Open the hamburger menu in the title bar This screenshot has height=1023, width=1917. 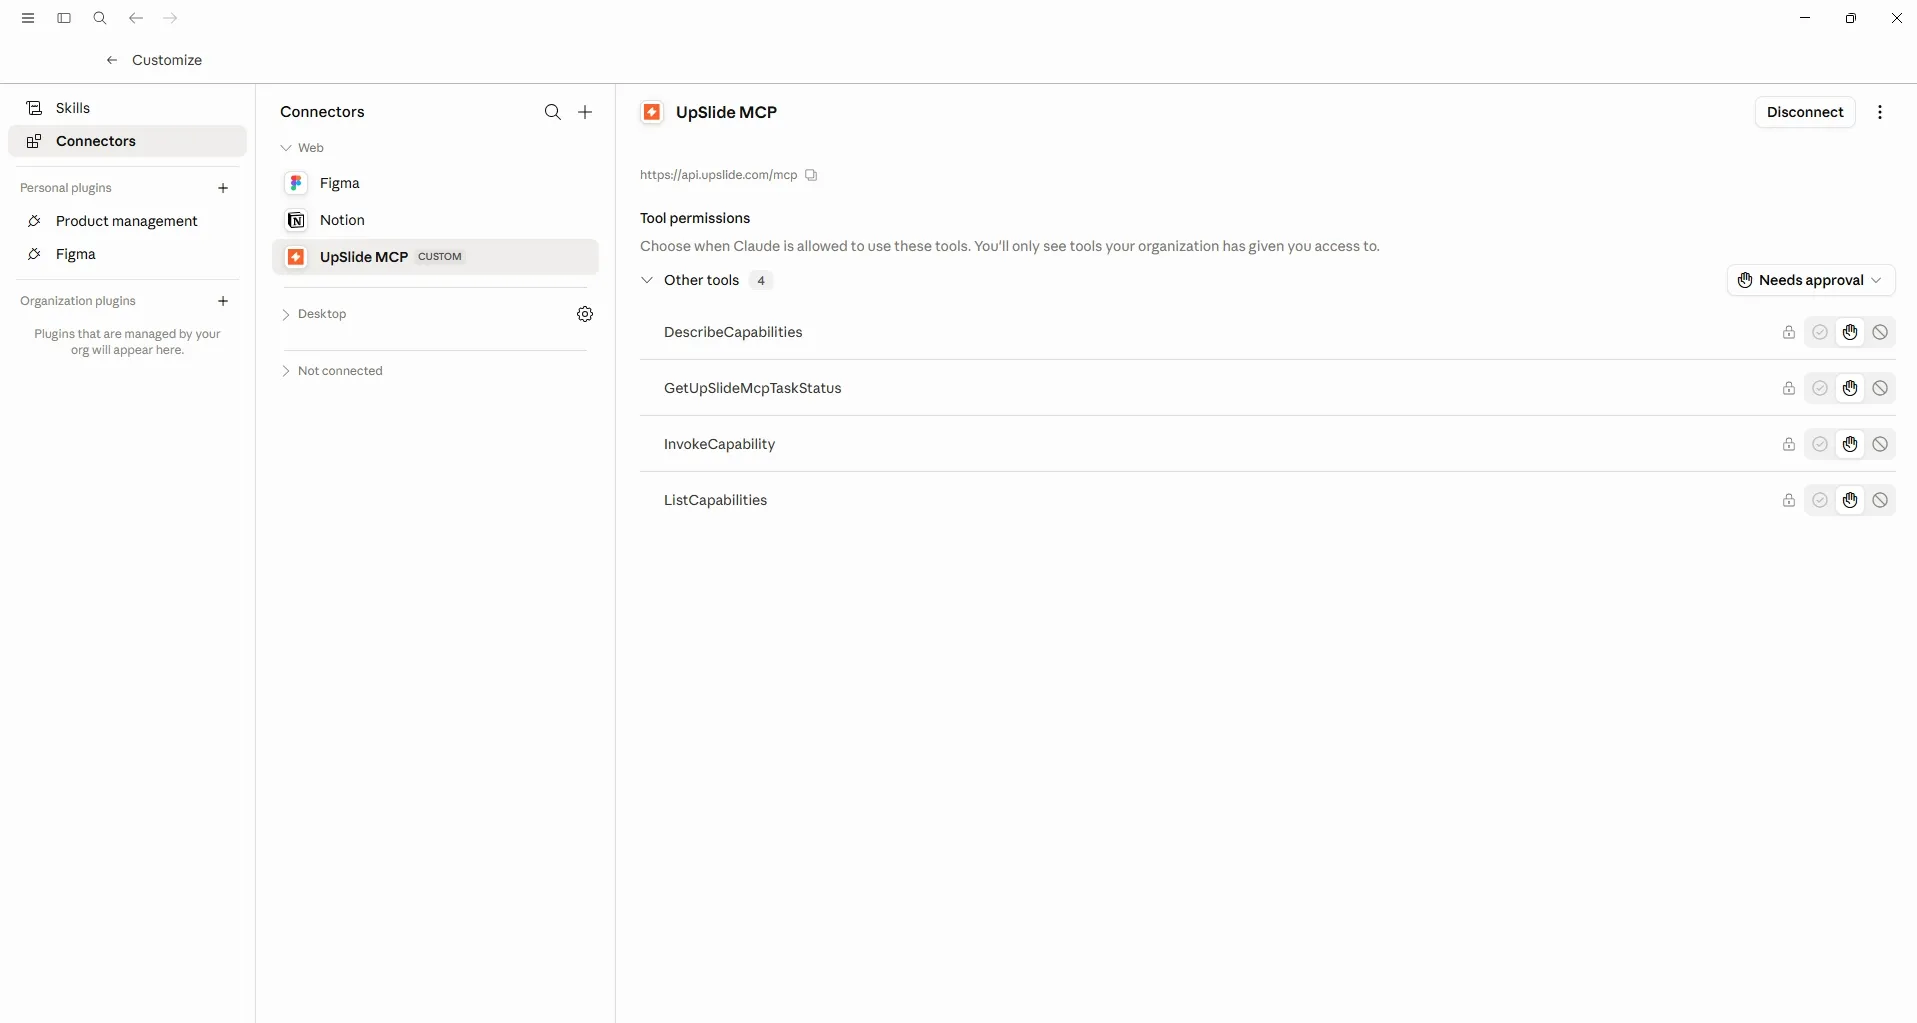tap(28, 18)
